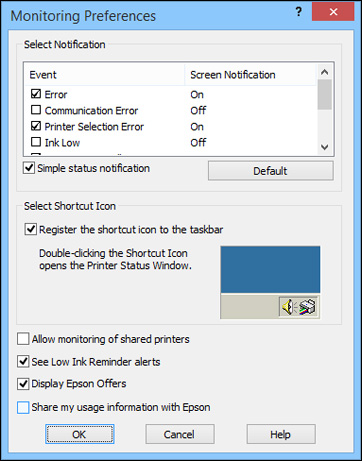Toggle Simple status notification checkbox
The image size is (362, 461).
click(x=29, y=168)
